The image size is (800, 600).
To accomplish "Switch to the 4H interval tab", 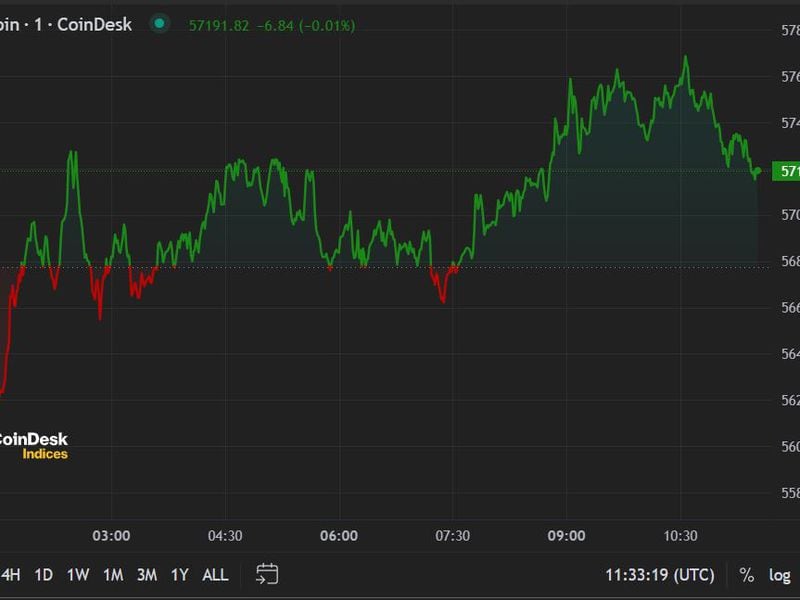I will point(11,575).
